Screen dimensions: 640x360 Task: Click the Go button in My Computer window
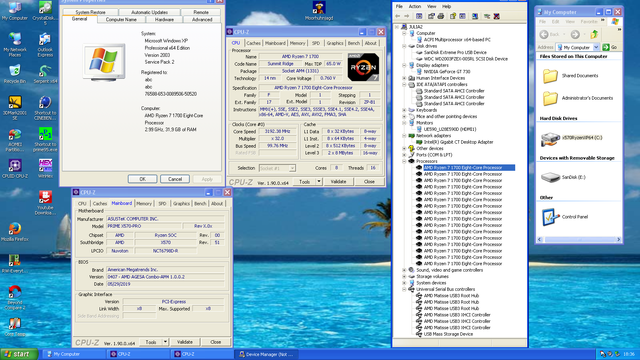coord(610,47)
